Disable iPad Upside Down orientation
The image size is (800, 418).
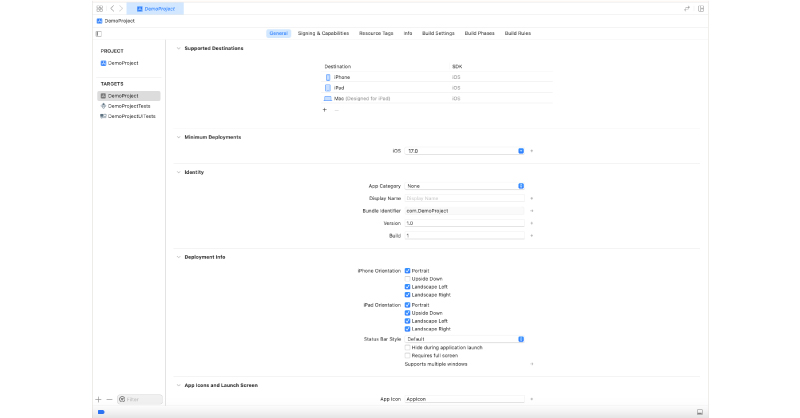[x=408, y=313]
